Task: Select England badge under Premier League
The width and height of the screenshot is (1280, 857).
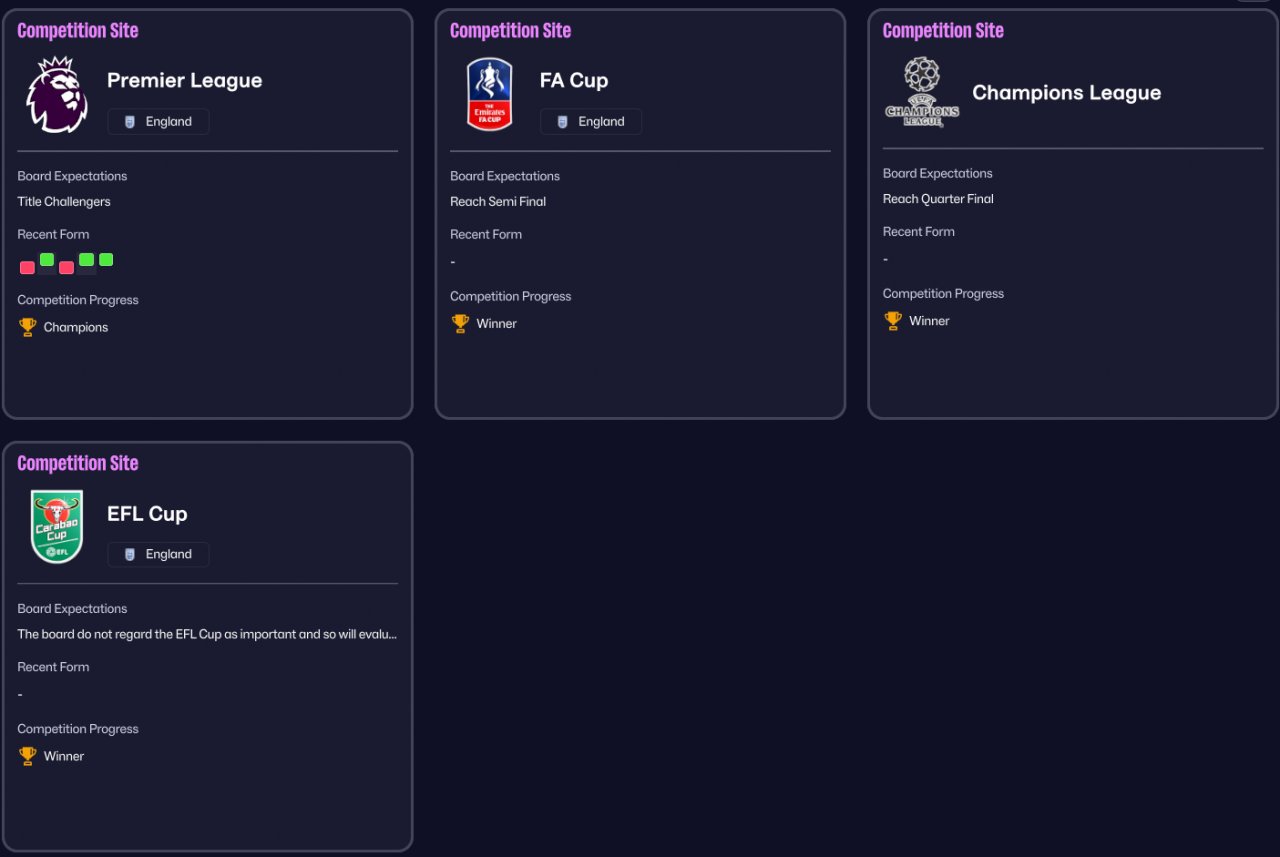Action: pos(158,122)
